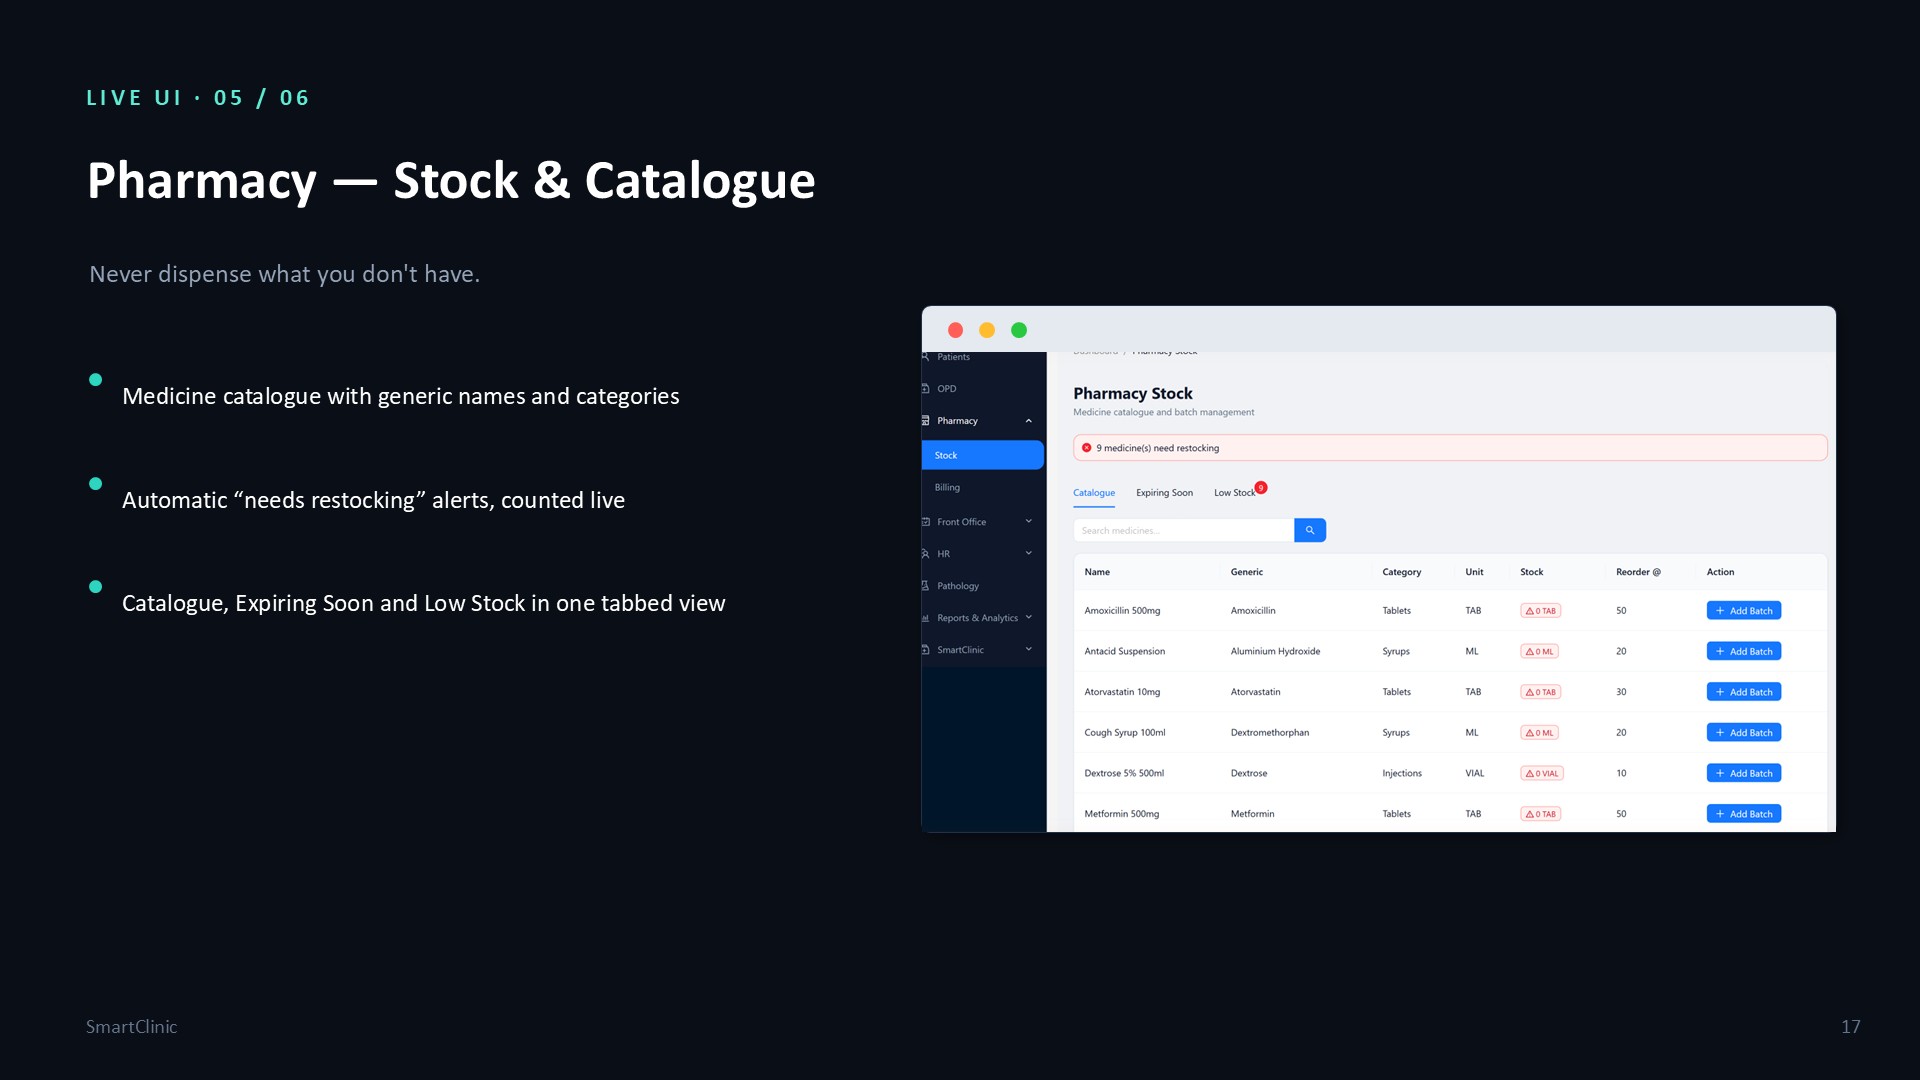Click the OPD sidebar icon
The width and height of the screenshot is (1920, 1080).
[x=926, y=388]
